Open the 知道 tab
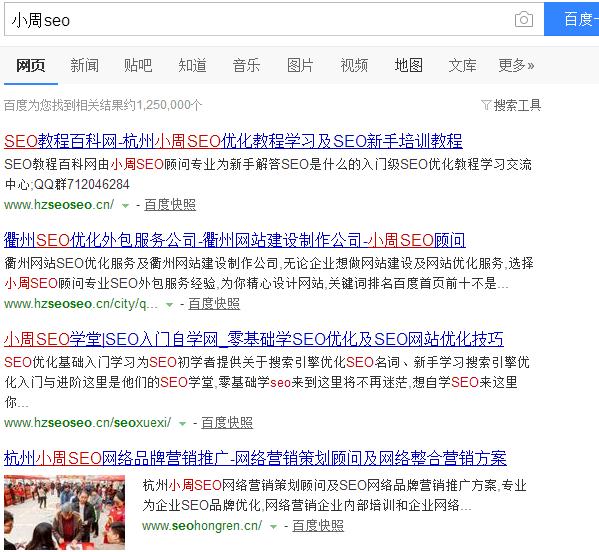The height and width of the screenshot is (552, 599). (x=193, y=65)
